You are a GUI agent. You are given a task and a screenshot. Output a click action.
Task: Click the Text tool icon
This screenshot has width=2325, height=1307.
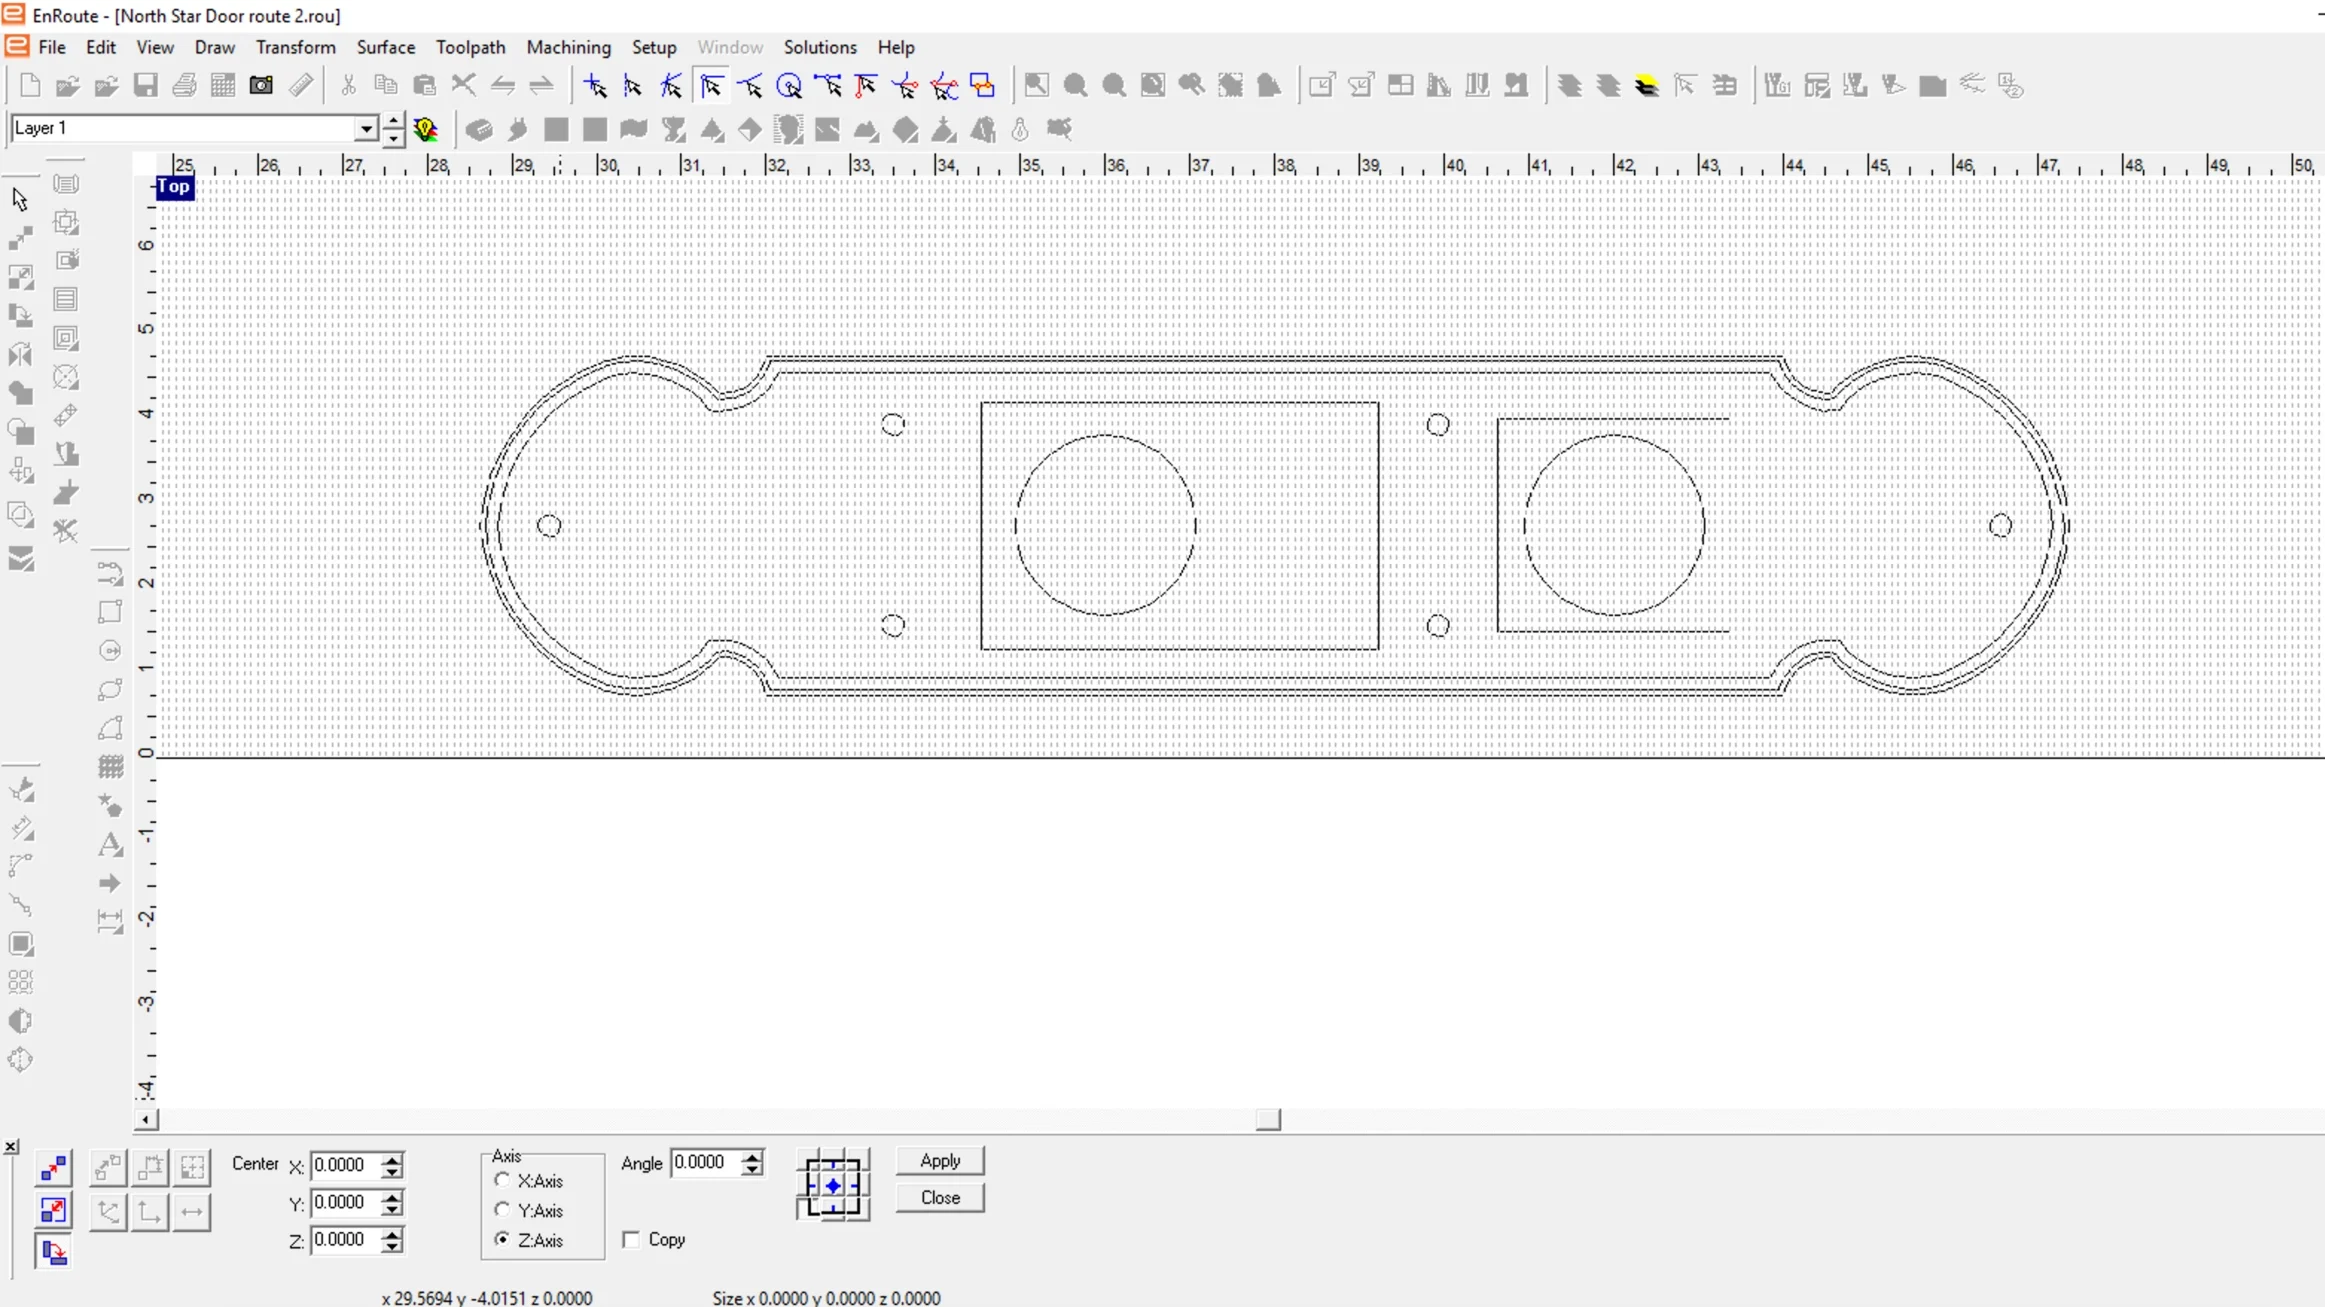tap(110, 845)
